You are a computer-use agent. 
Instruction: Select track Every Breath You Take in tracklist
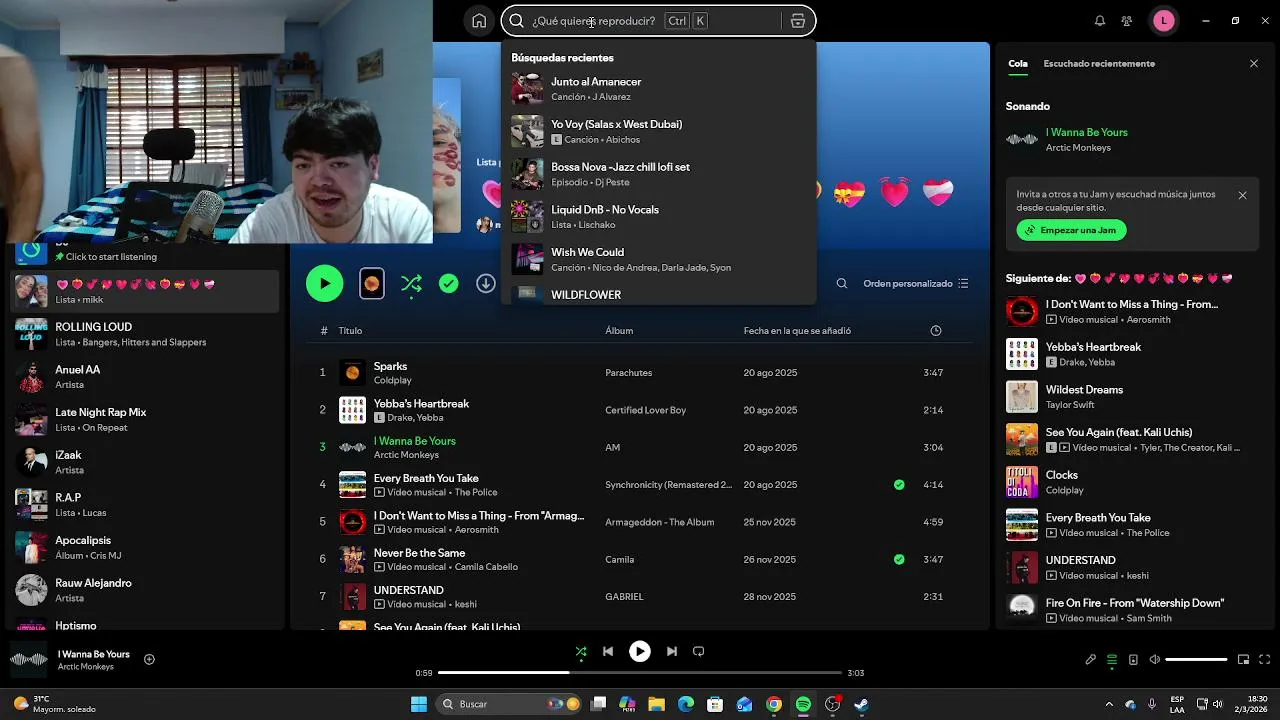tap(640, 485)
